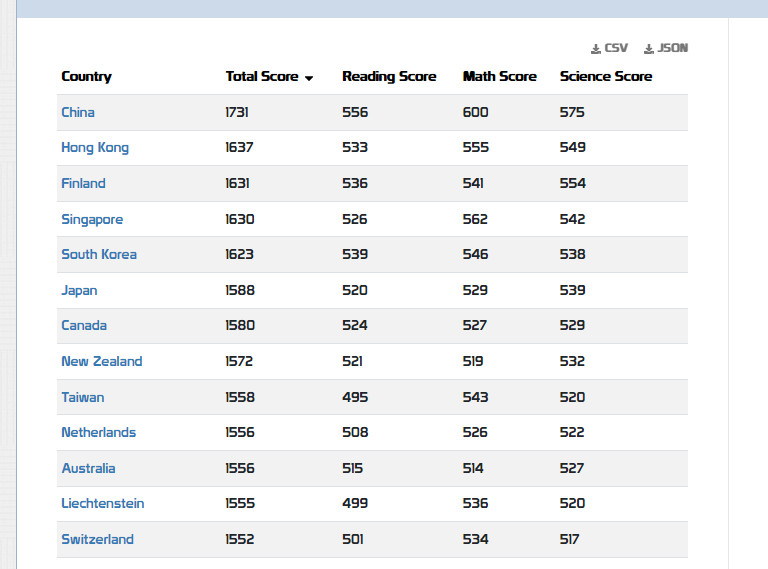Select Japan's science score 539
This screenshot has height=569, width=768.
[573, 290]
